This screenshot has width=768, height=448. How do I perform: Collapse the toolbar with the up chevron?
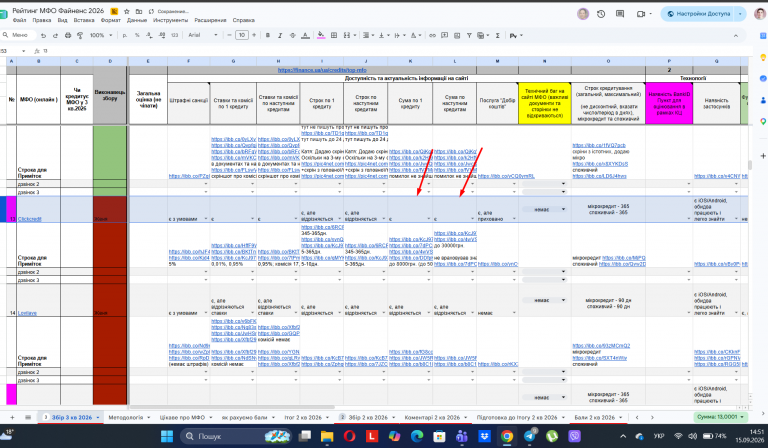coord(736,35)
